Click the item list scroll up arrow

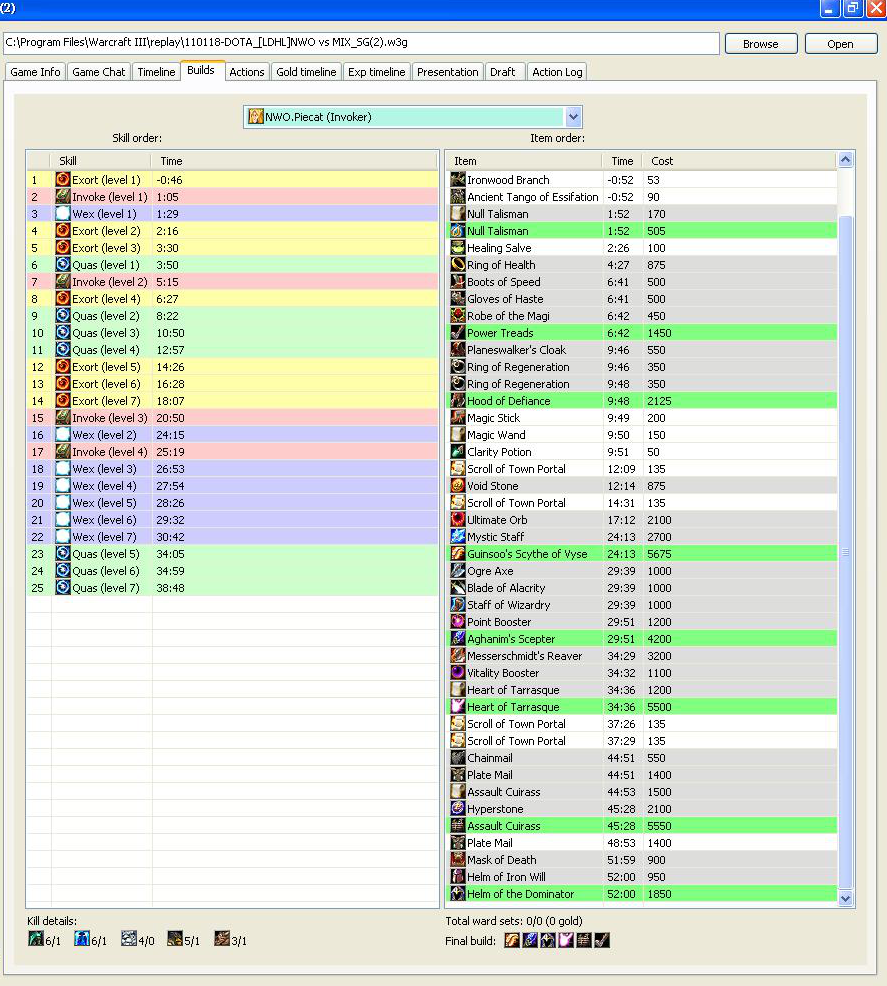pos(846,160)
